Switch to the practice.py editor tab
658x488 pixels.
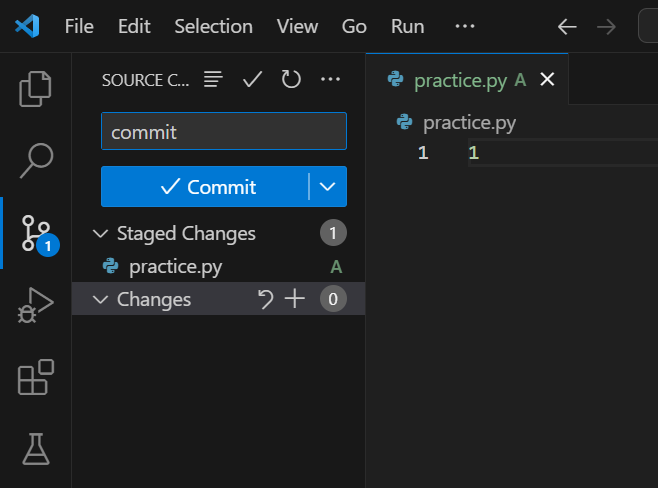[x=460, y=80]
